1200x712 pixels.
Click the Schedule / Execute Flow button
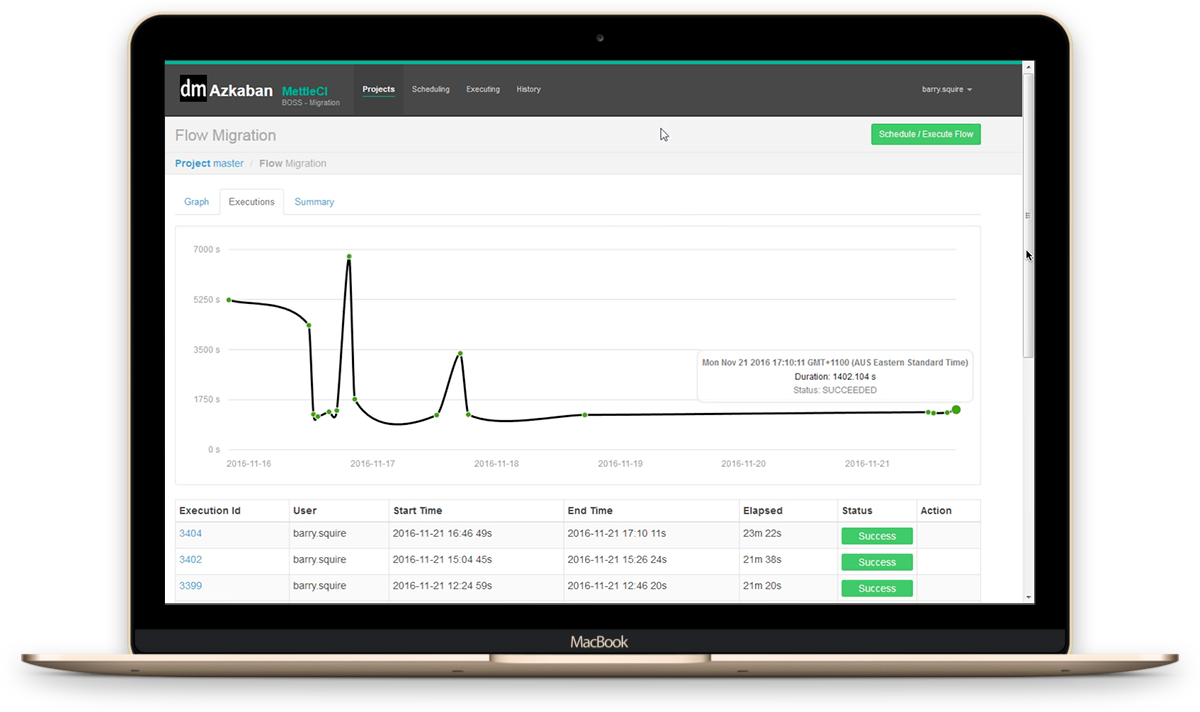point(926,134)
